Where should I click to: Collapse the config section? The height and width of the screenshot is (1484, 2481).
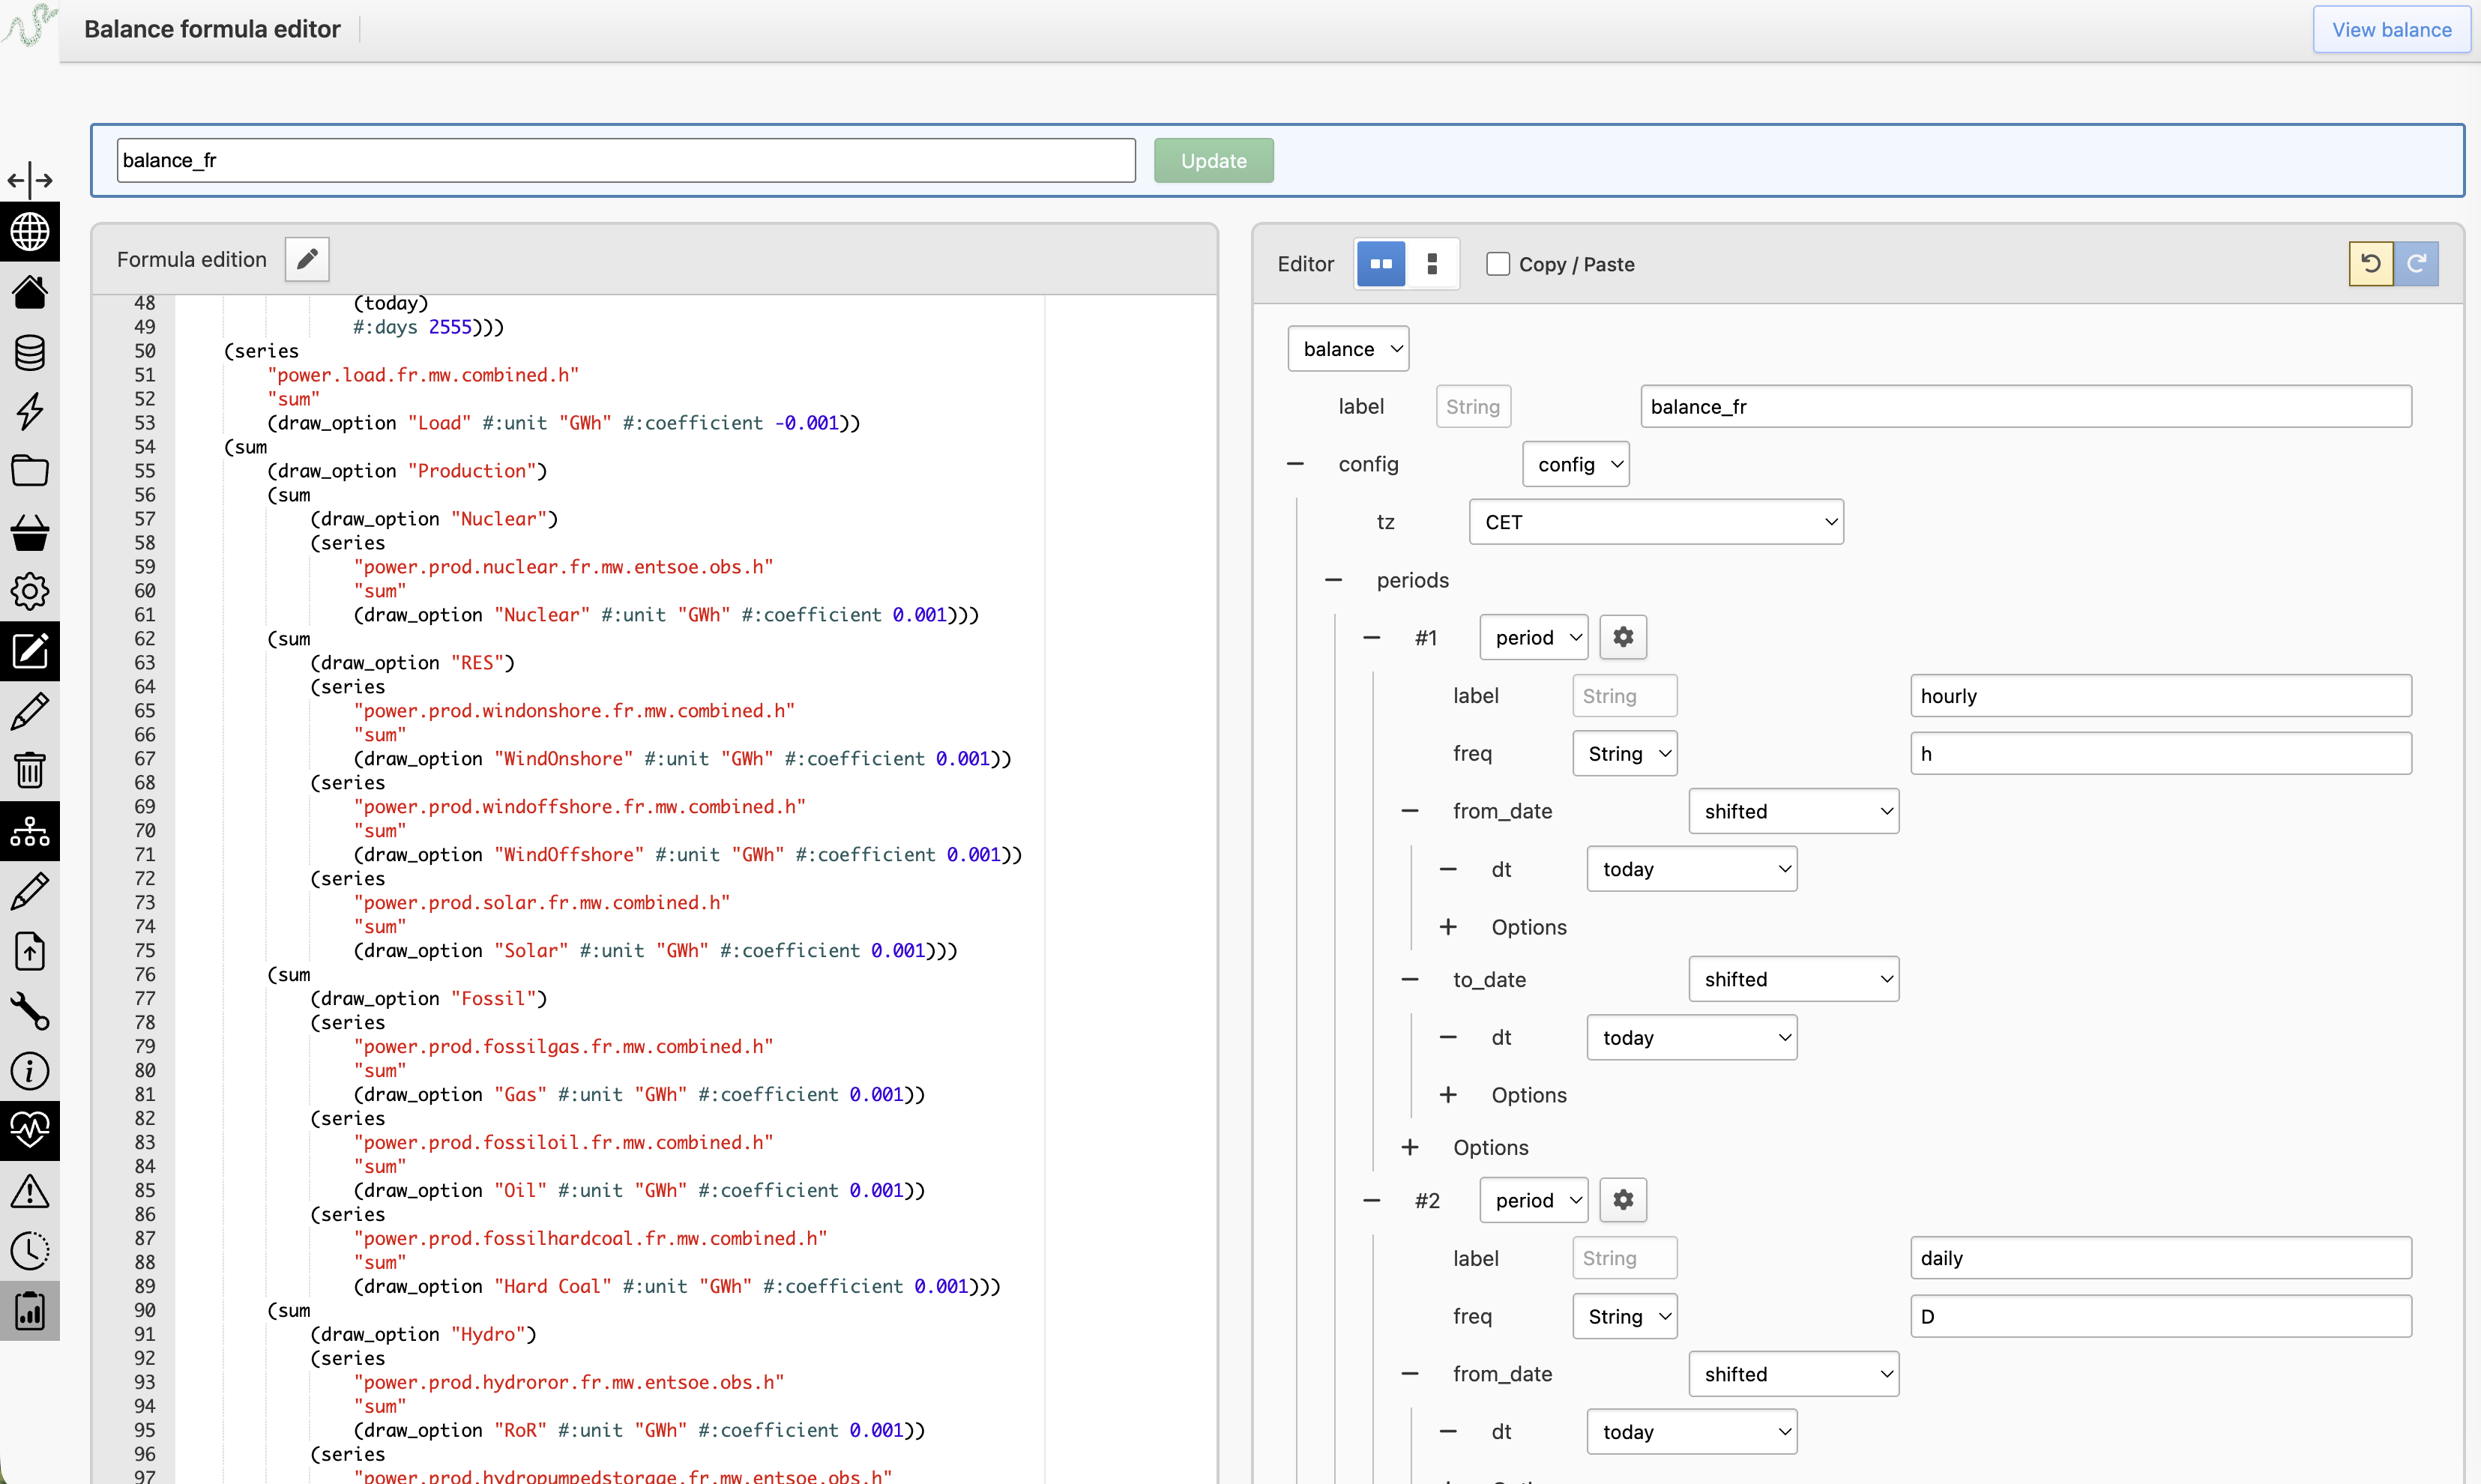point(1295,464)
